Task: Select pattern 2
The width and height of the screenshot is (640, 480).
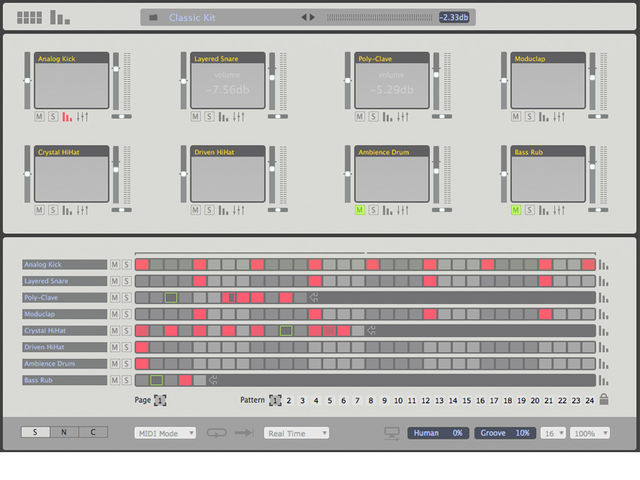Action: pos(289,400)
